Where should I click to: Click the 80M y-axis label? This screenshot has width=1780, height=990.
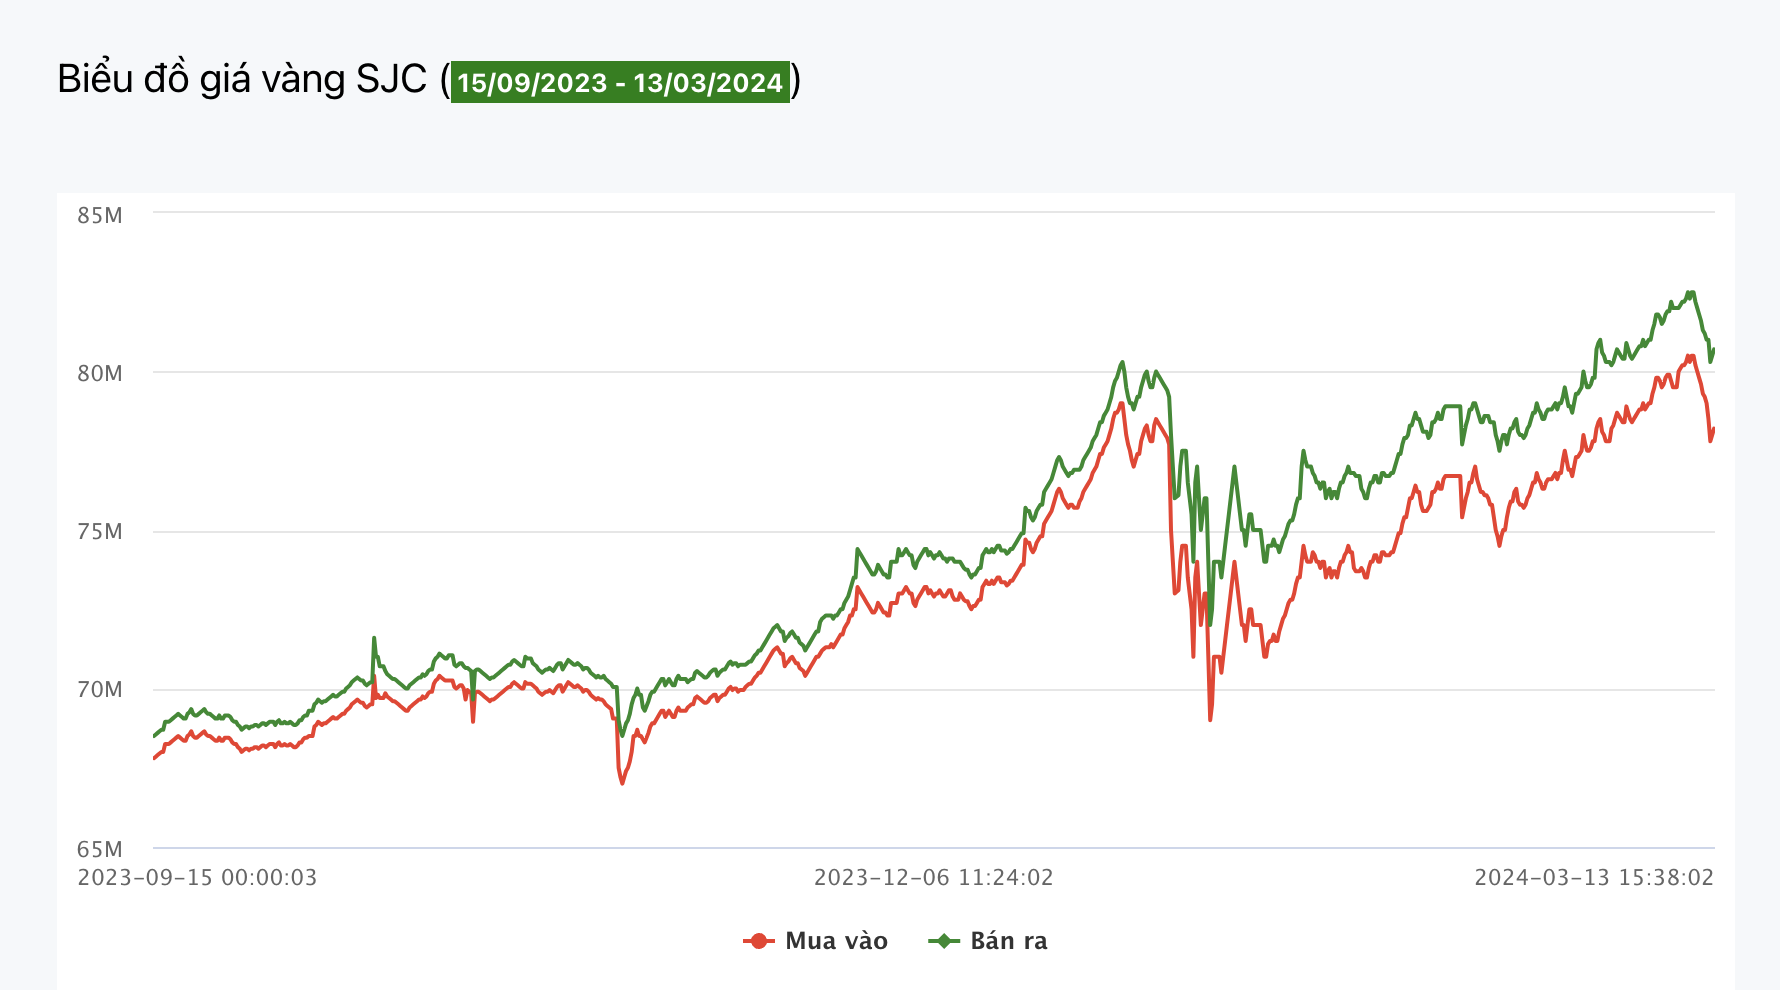coord(100,374)
